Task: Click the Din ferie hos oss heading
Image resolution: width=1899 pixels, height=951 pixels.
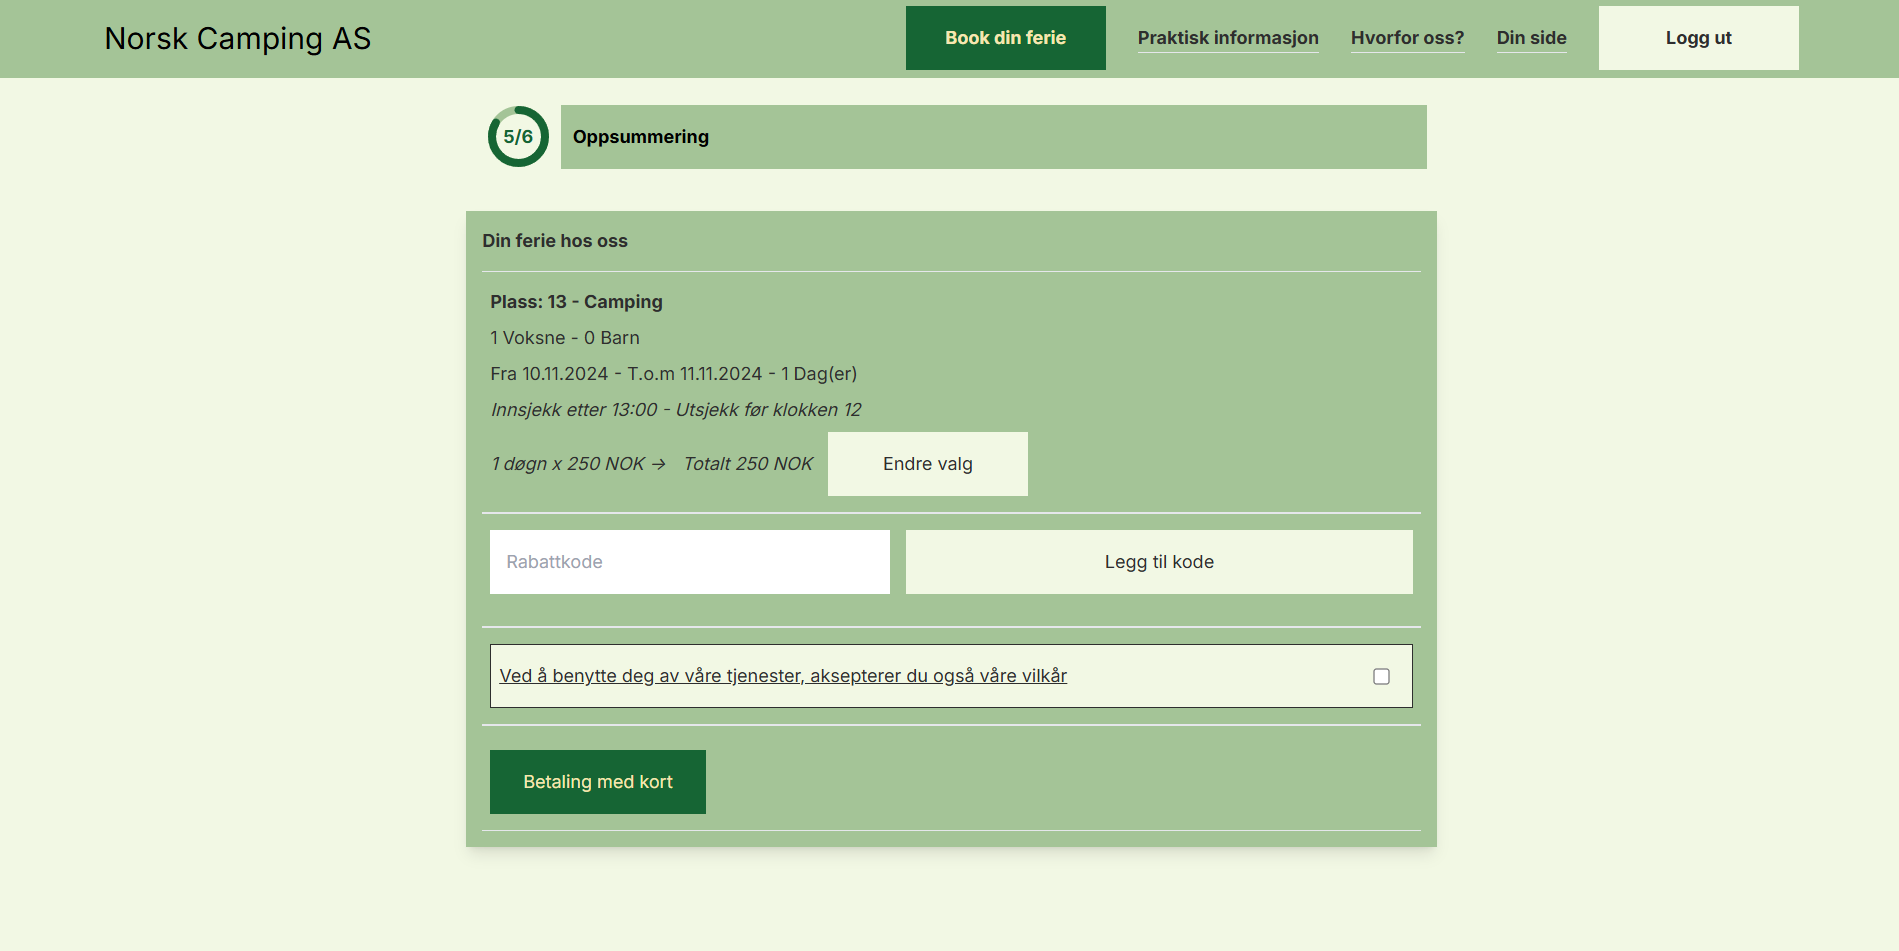Action: click(x=555, y=241)
